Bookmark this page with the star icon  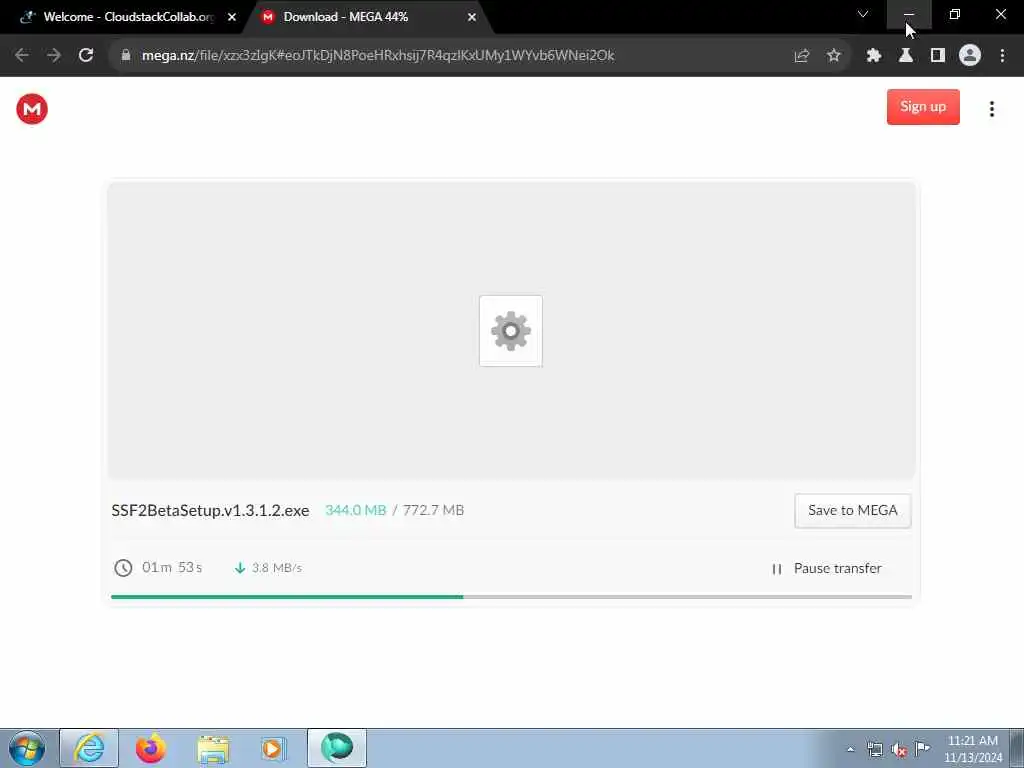click(834, 56)
